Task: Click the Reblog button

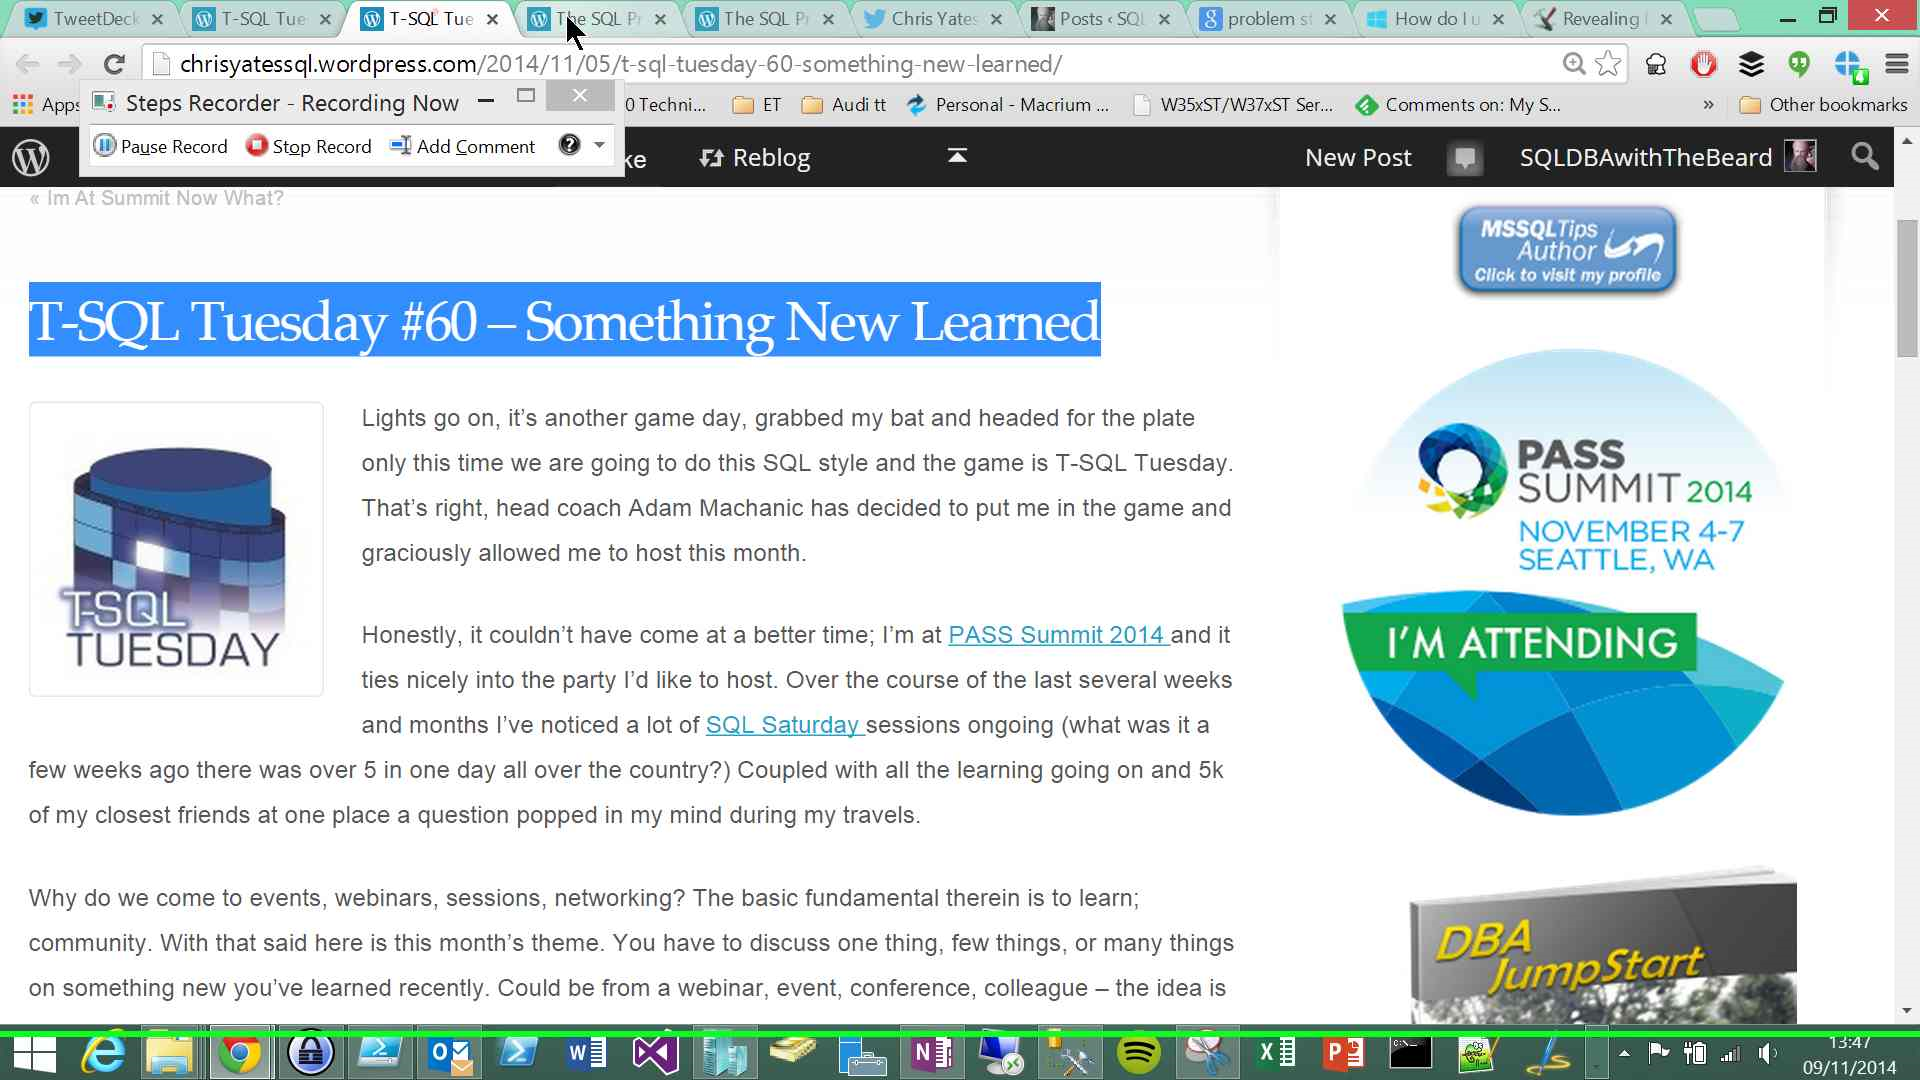Action: pyautogui.click(x=755, y=158)
